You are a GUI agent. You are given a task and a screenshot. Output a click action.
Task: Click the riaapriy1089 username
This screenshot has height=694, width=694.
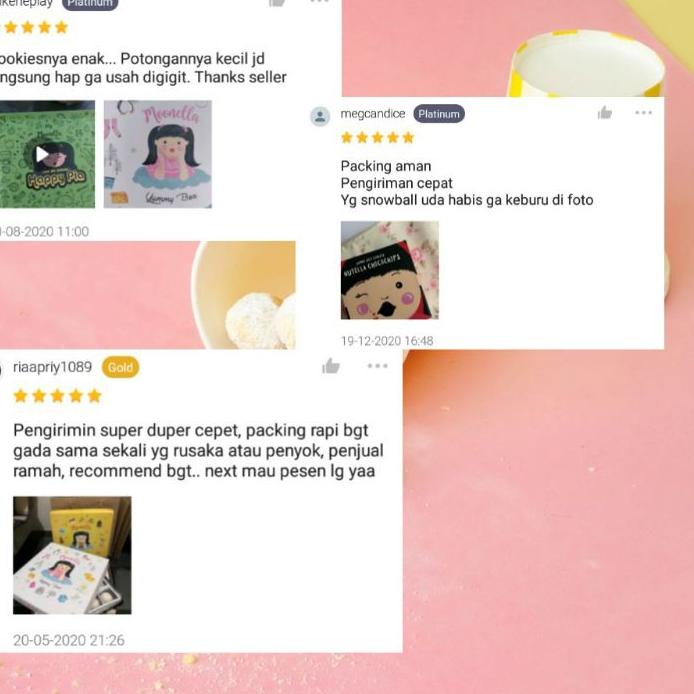click(x=52, y=367)
